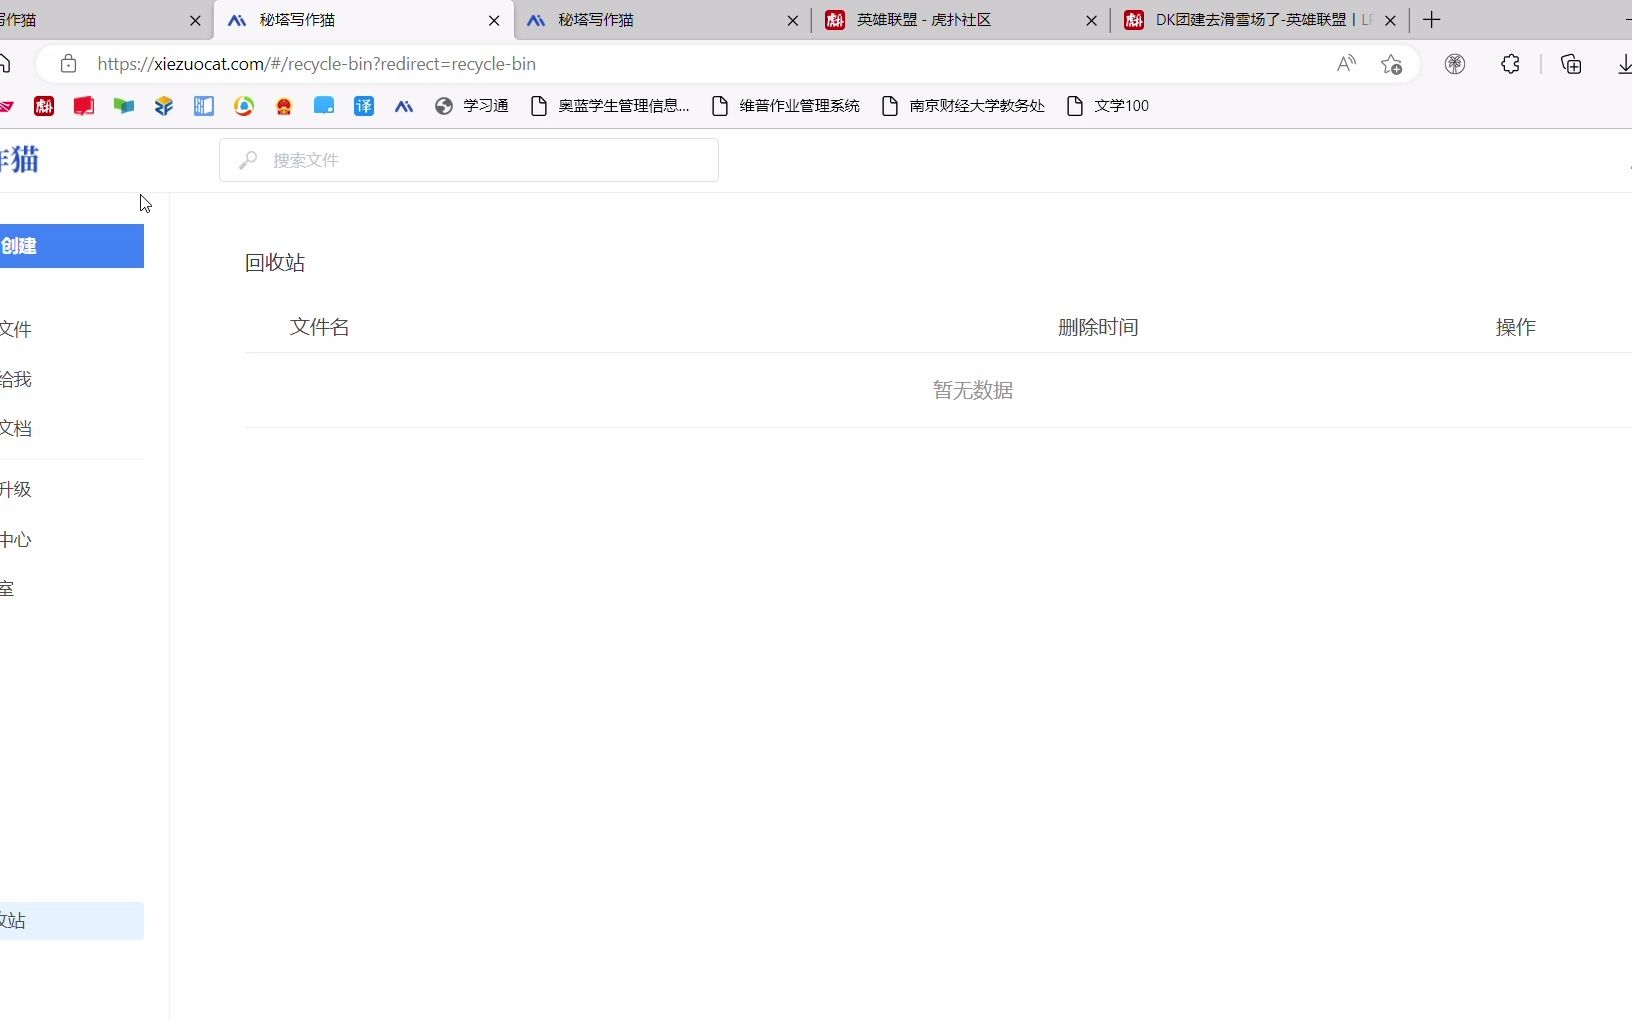The image size is (1632, 1020).
Task: Open the blue-and-yellow stacked-layers bookmark icon
Action: pyautogui.click(x=164, y=106)
